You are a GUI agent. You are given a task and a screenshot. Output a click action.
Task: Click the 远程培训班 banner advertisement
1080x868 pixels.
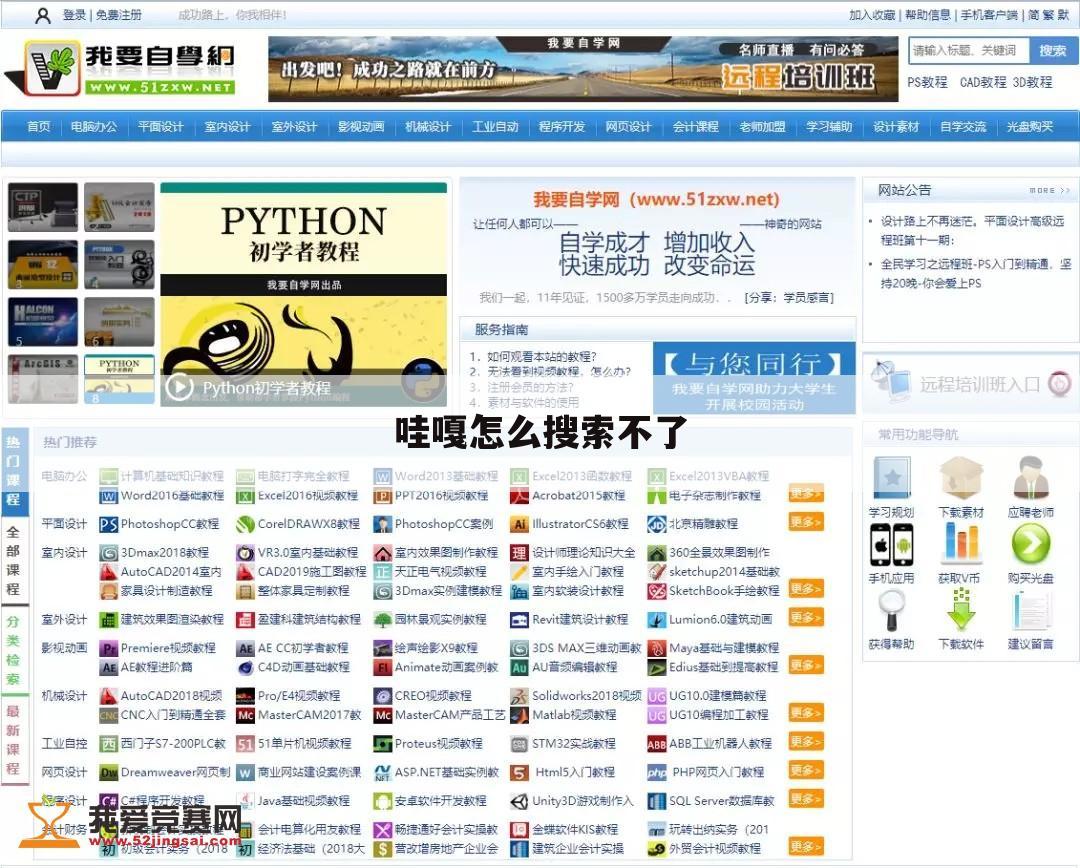pyautogui.click(x=583, y=68)
